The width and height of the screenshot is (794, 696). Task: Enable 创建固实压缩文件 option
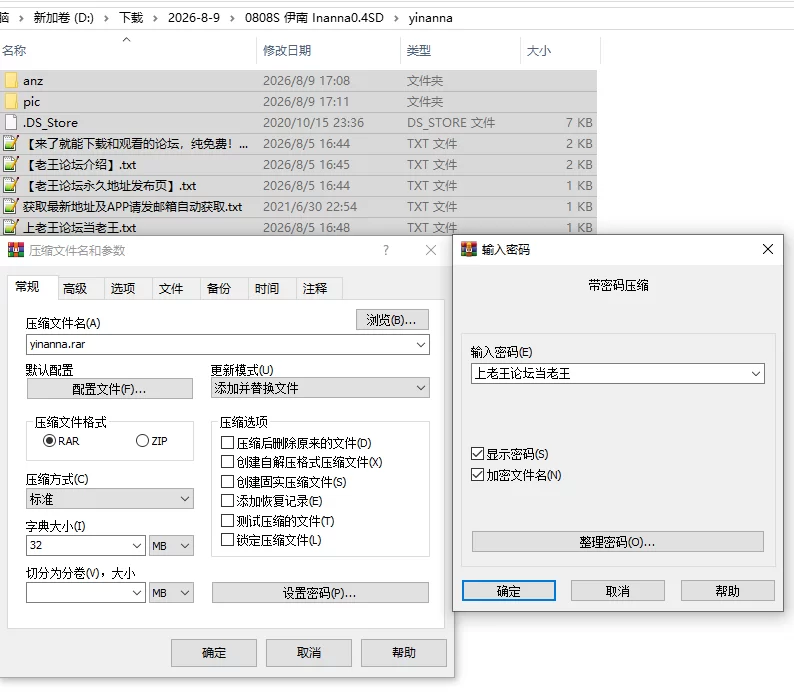tap(227, 482)
